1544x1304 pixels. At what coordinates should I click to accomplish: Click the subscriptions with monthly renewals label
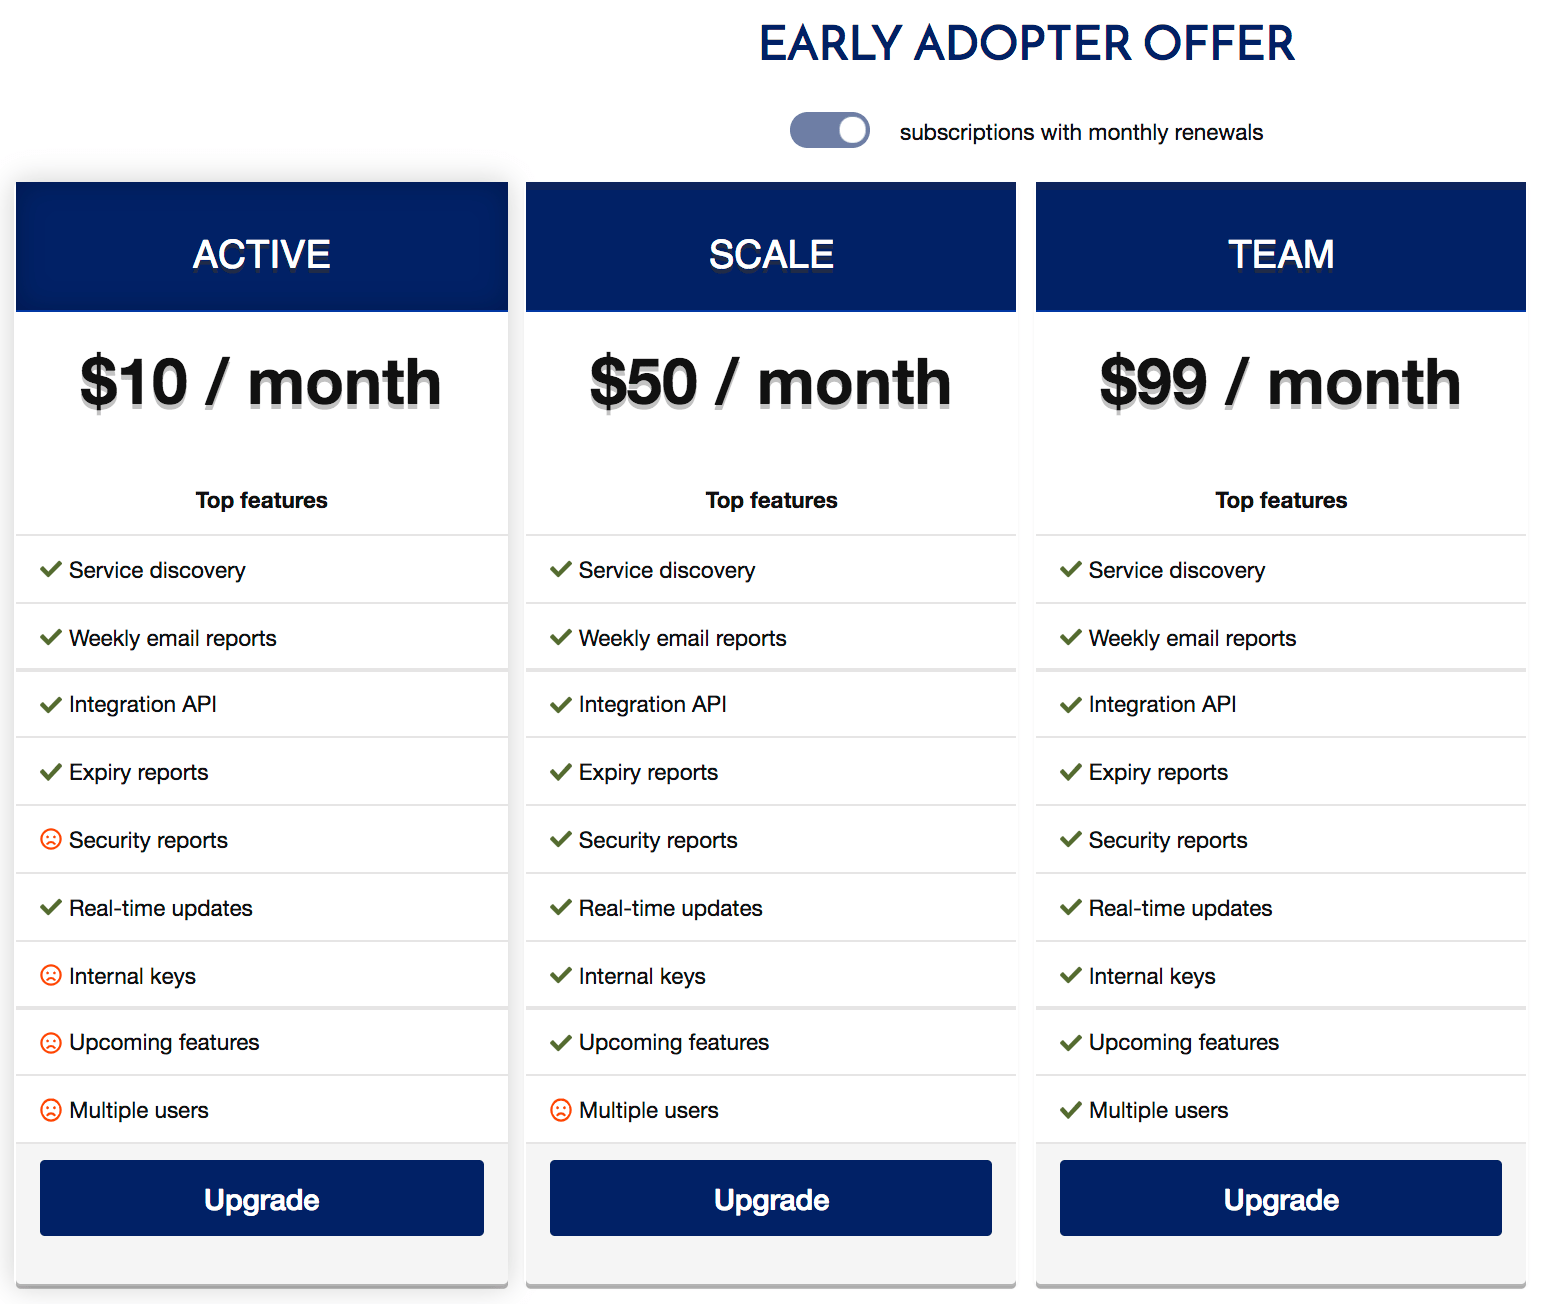click(x=1081, y=132)
